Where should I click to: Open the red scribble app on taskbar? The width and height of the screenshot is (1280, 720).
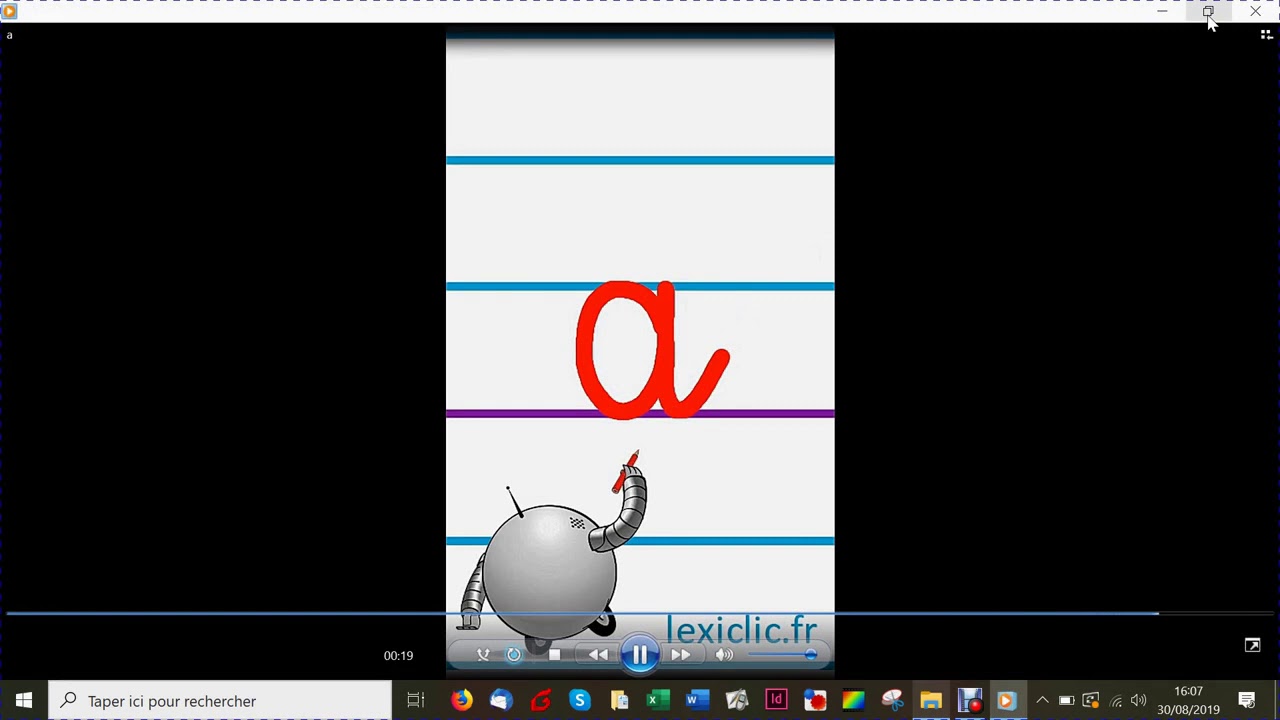(x=541, y=701)
